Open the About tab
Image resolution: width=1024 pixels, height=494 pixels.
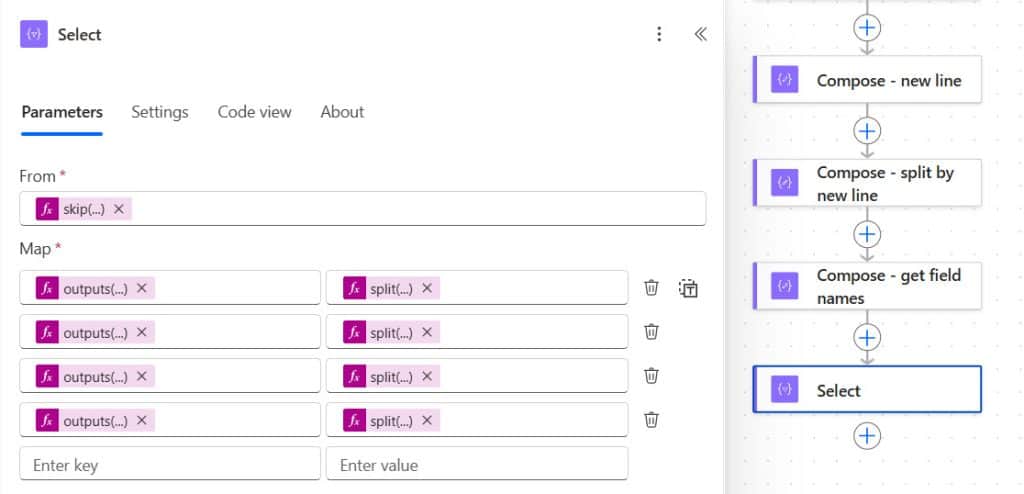pyautogui.click(x=342, y=112)
